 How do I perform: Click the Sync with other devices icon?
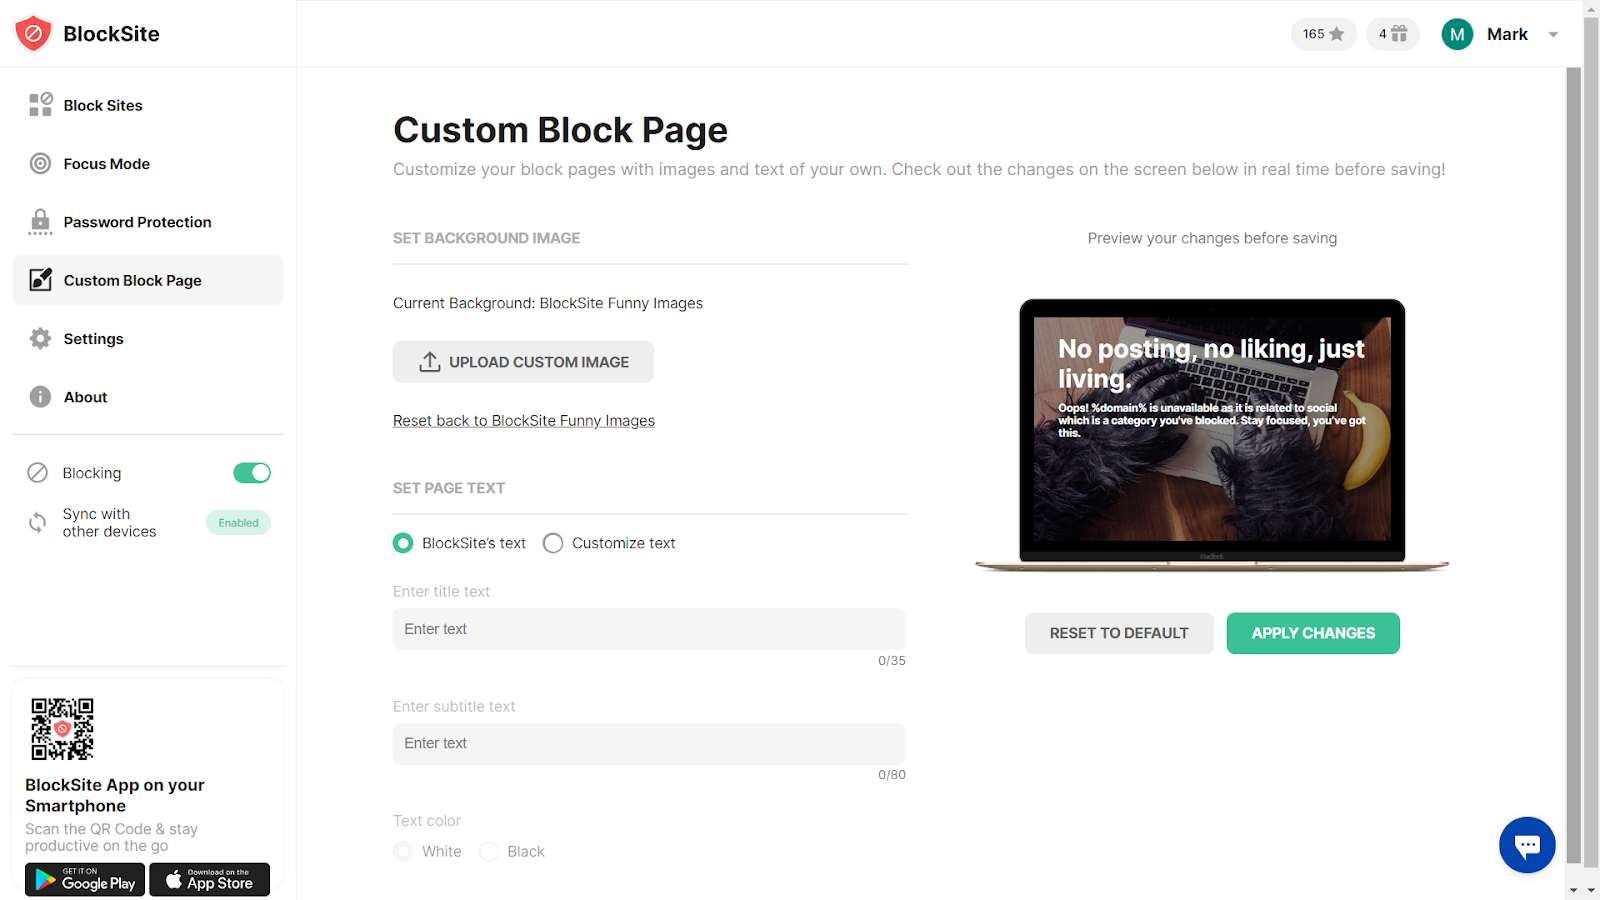click(38, 522)
